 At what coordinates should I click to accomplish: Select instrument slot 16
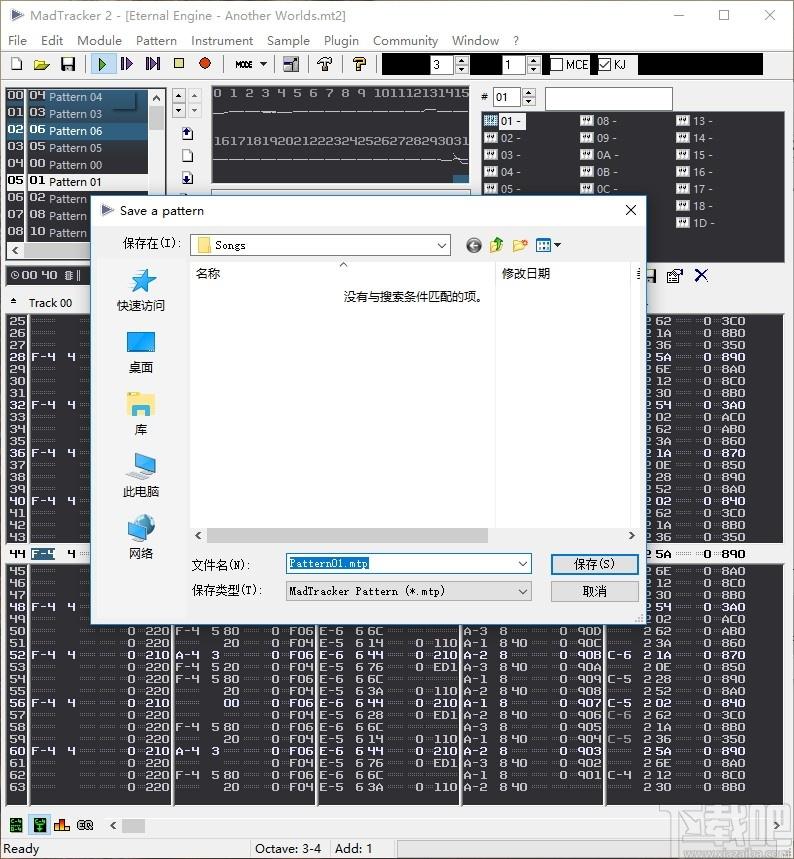pyautogui.click(x=695, y=171)
